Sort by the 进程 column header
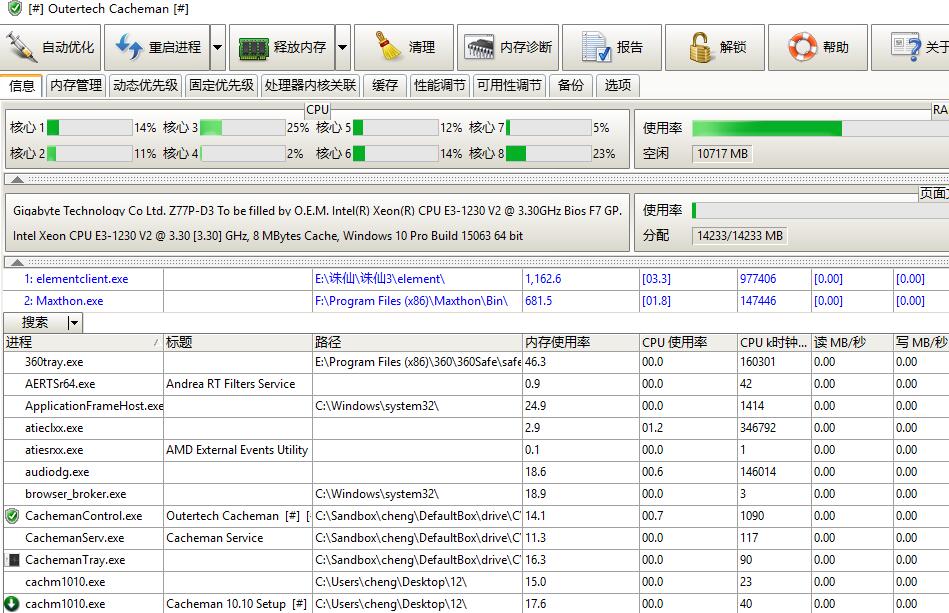This screenshot has width=949, height=613. 84,343
